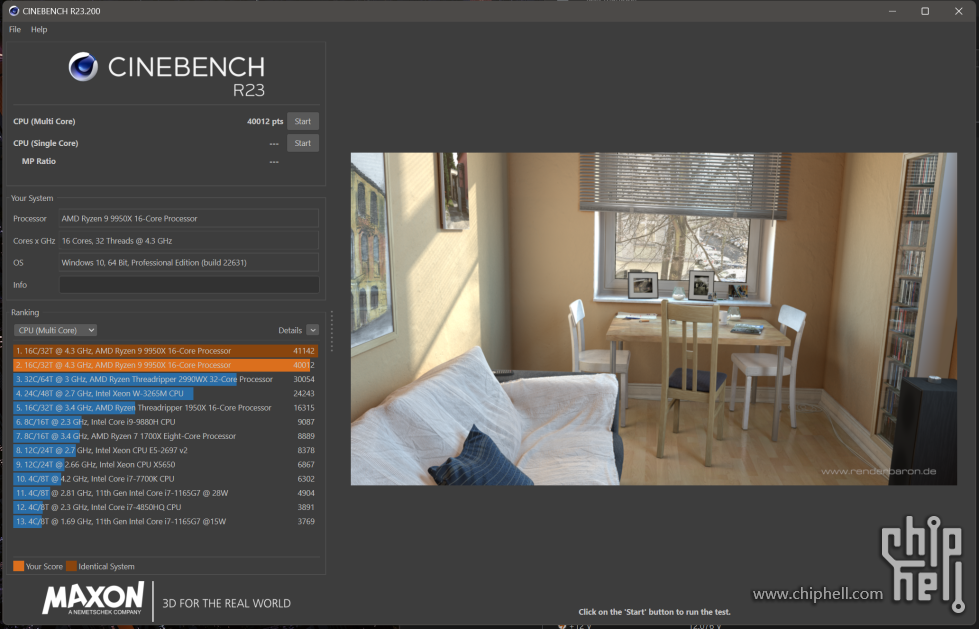Open the File menu
Image resolution: width=979 pixels, height=629 pixels.
(15, 29)
